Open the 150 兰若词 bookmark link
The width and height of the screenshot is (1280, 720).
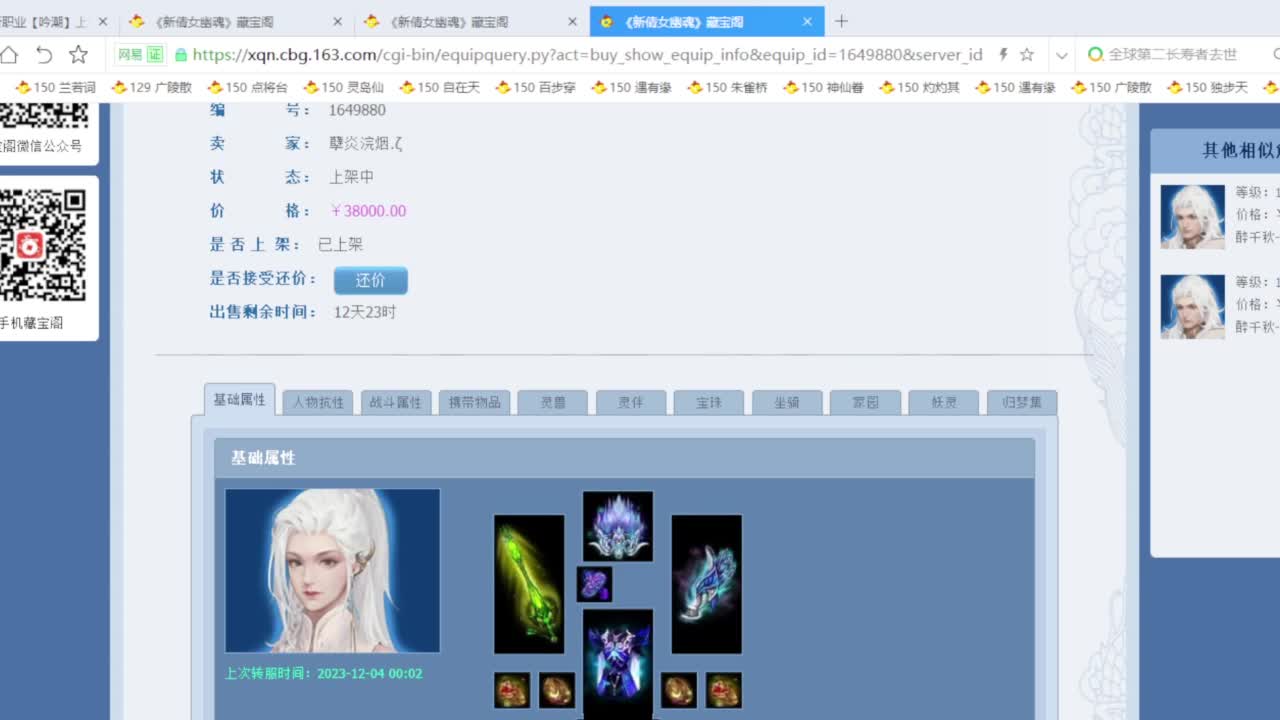pyautogui.click(x=62, y=87)
